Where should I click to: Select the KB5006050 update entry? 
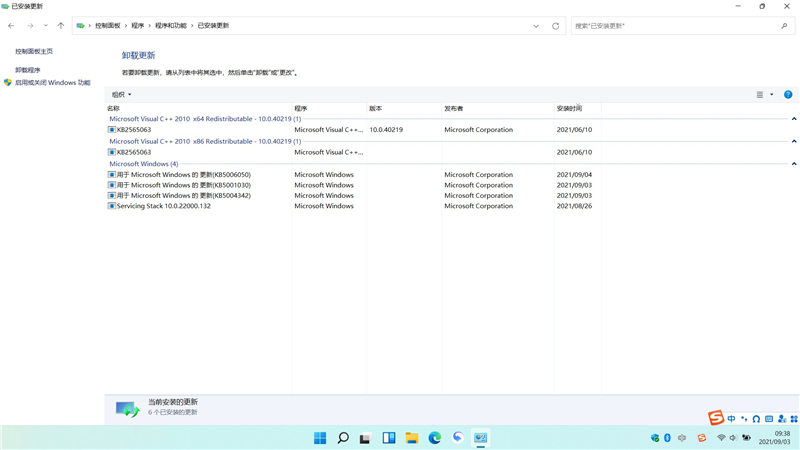click(x=183, y=175)
